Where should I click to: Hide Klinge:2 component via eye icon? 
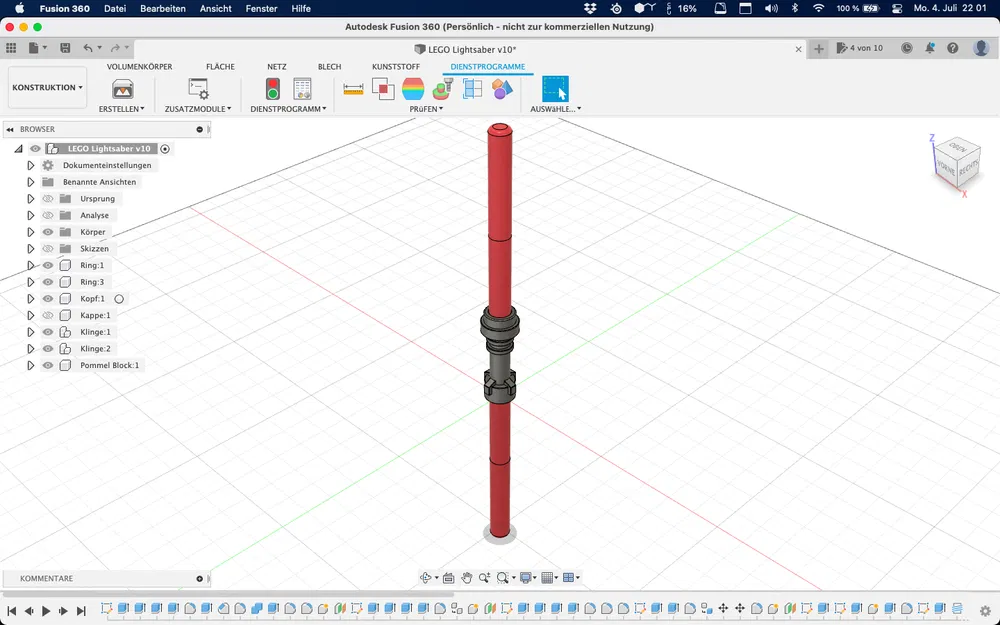pos(48,349)
